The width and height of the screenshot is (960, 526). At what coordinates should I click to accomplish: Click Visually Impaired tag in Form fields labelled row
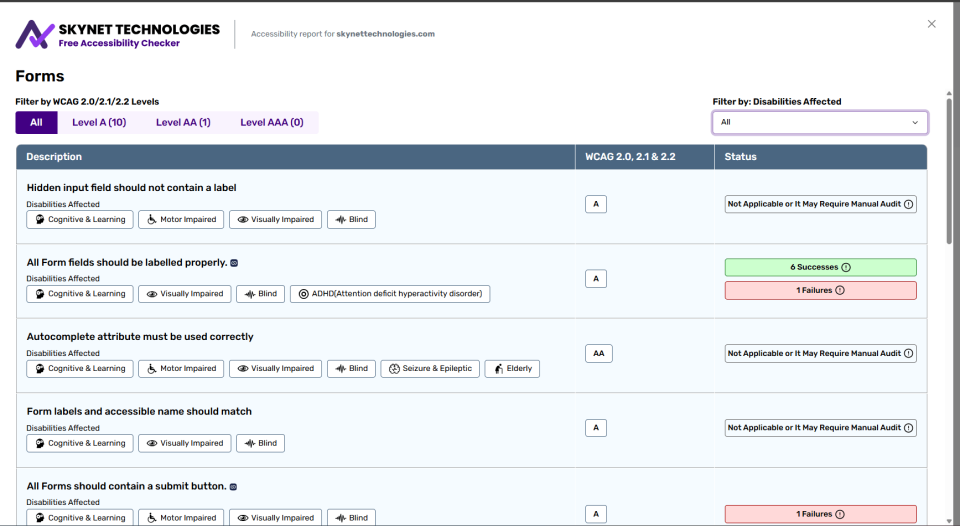[x=185, y=294]
